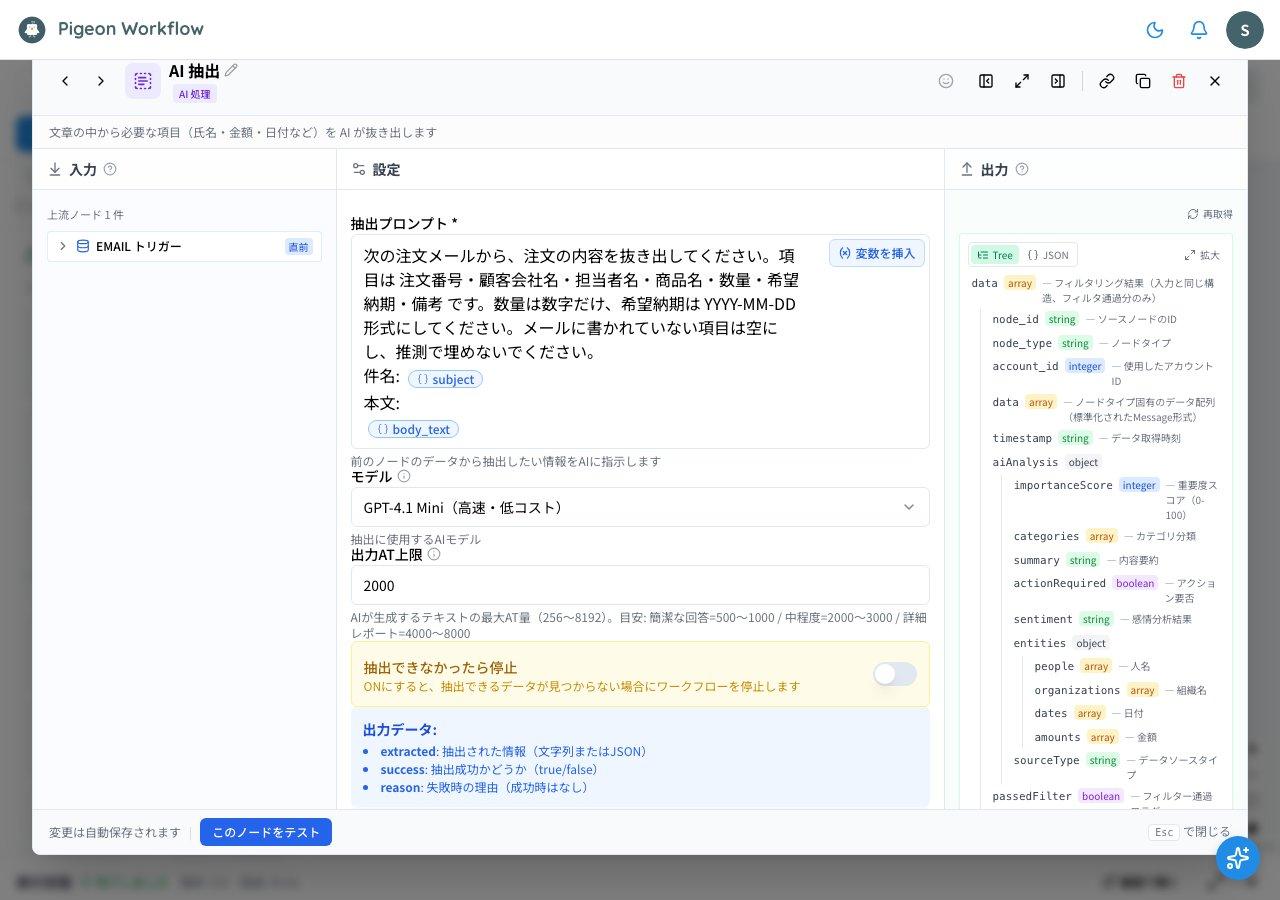Click the body_text variable chip
The image size is (1280, 900).
point(413,429)
